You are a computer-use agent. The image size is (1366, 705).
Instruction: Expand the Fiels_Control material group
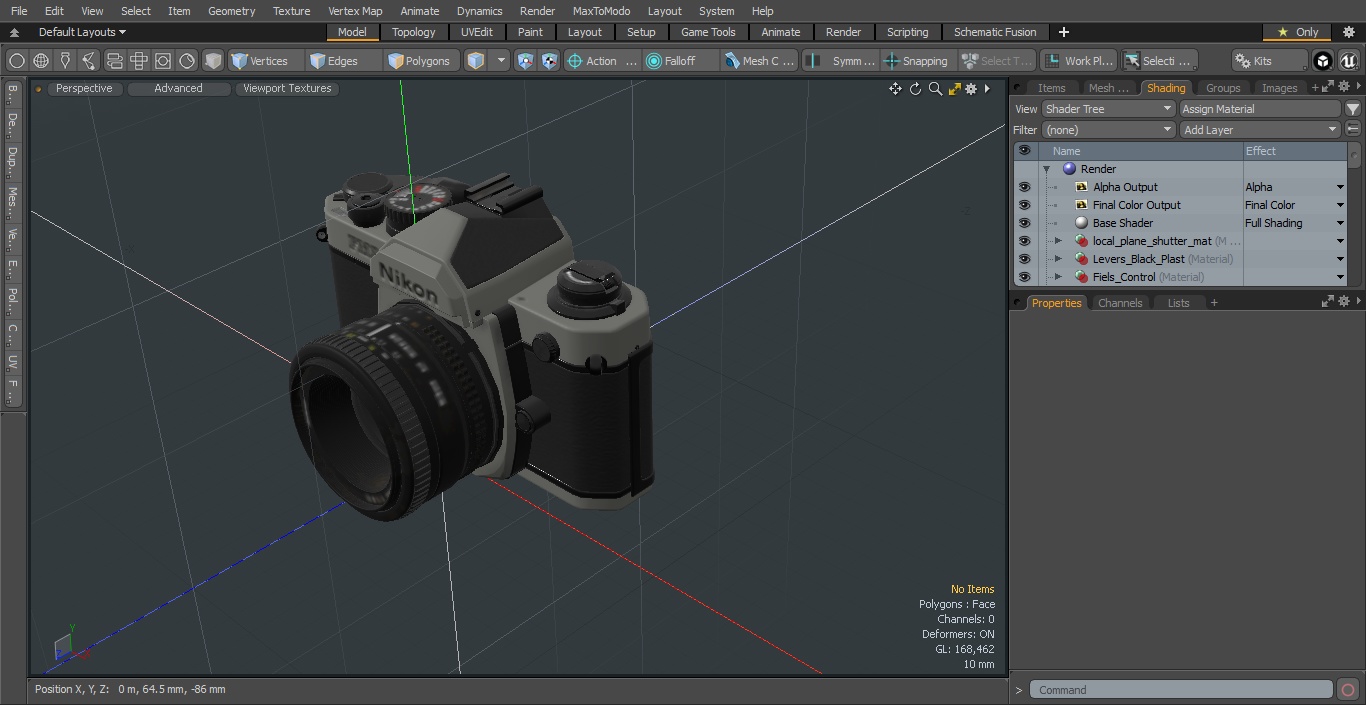click(1058, 277)
